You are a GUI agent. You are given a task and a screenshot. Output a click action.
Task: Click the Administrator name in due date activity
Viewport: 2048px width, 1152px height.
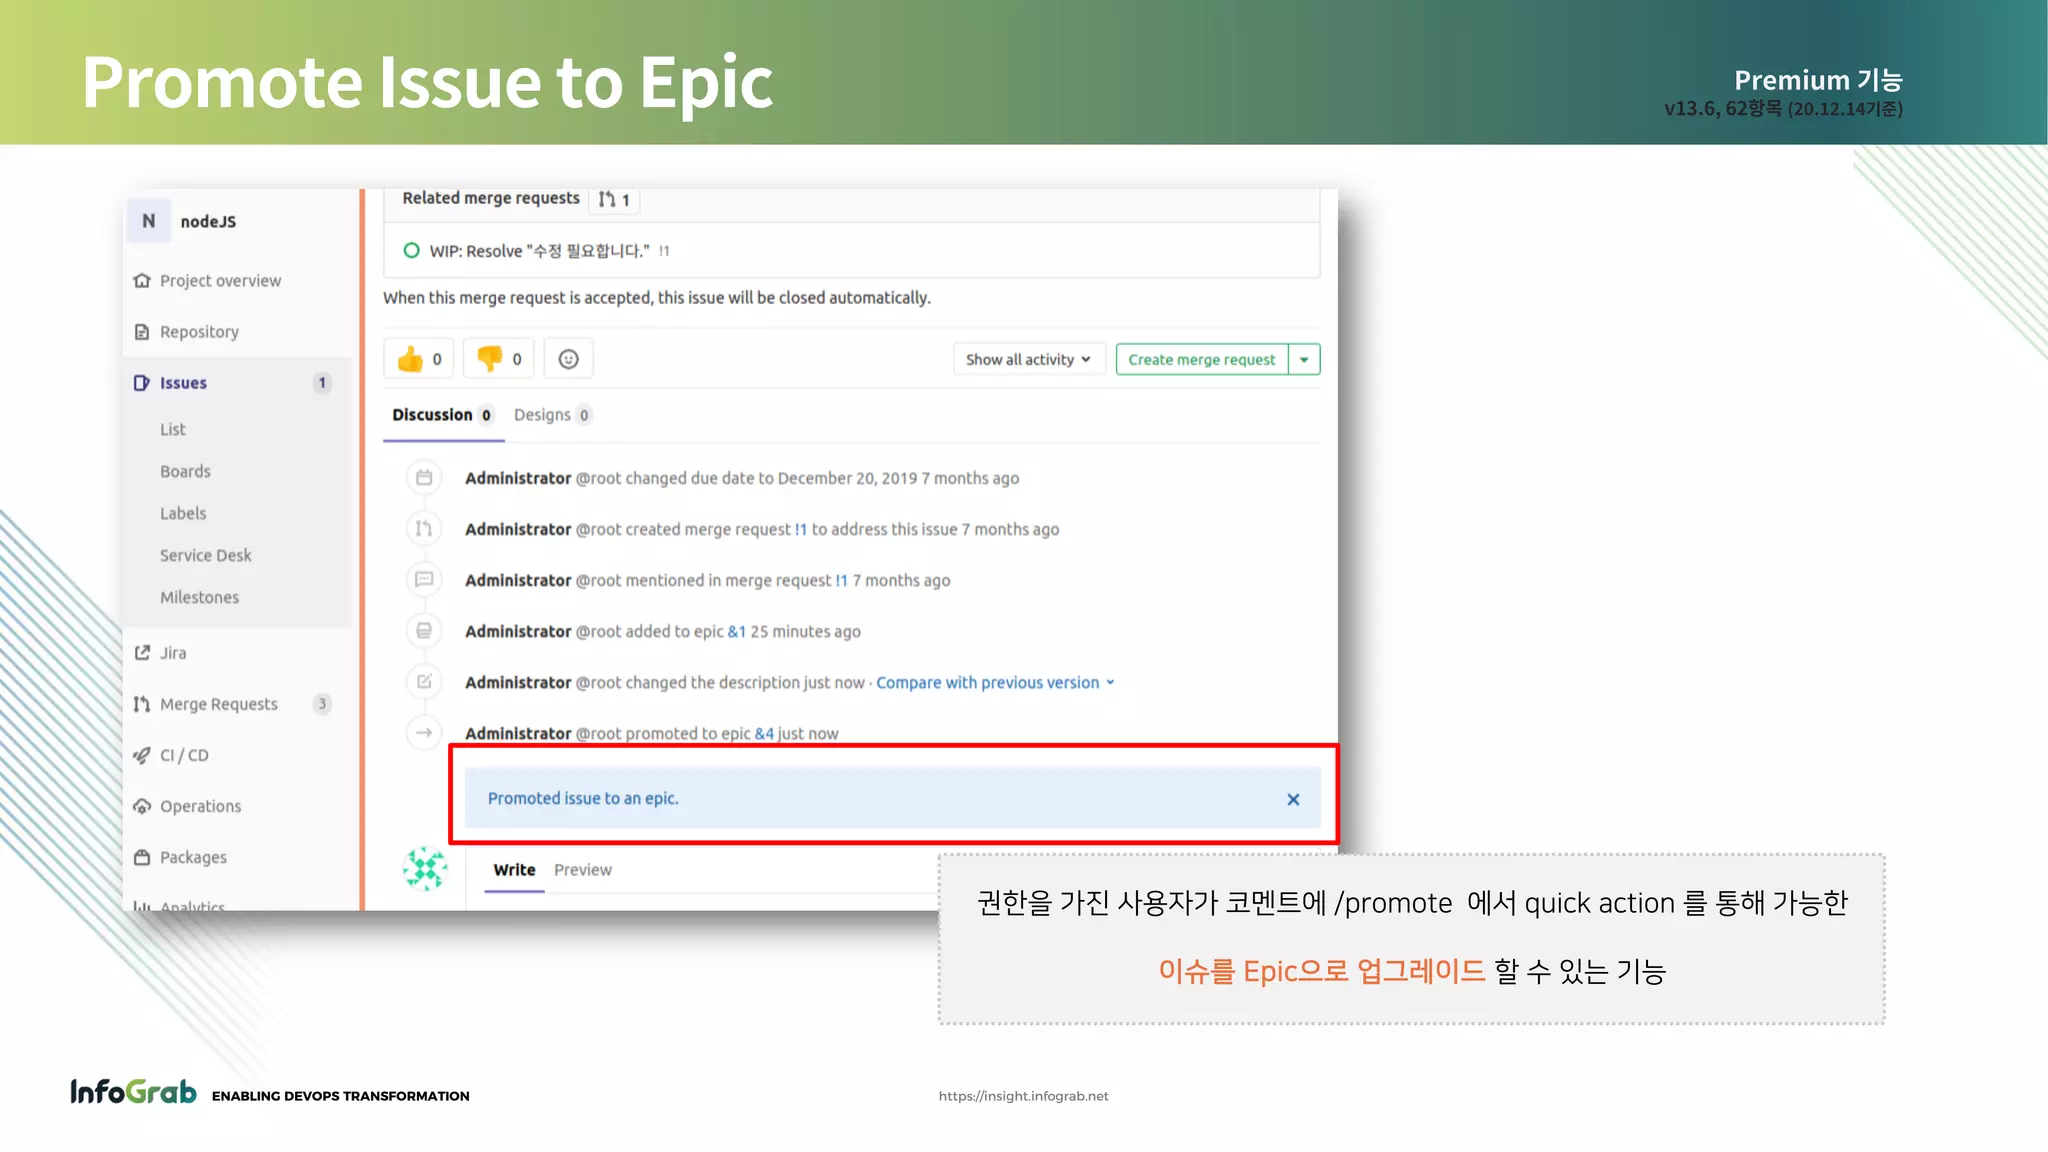[x=517, y=478]
